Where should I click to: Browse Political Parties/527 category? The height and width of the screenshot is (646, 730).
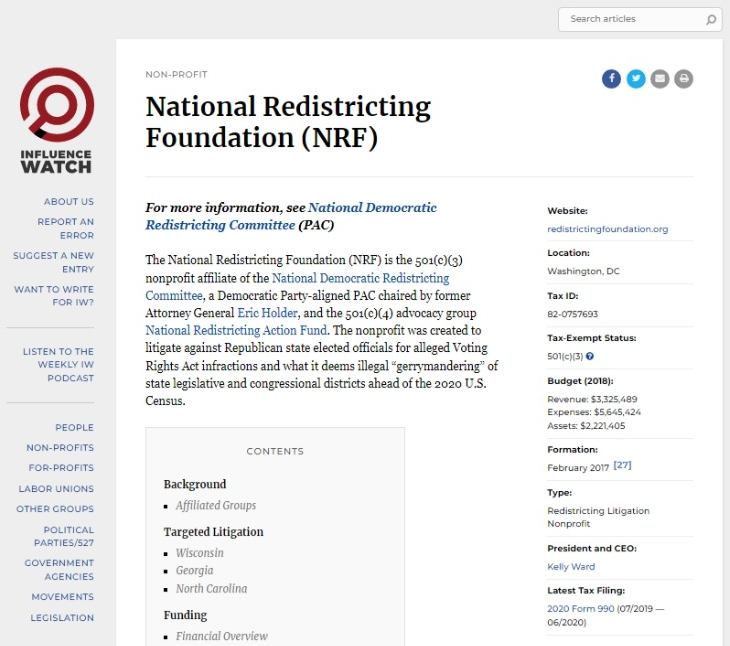(64, 536)
